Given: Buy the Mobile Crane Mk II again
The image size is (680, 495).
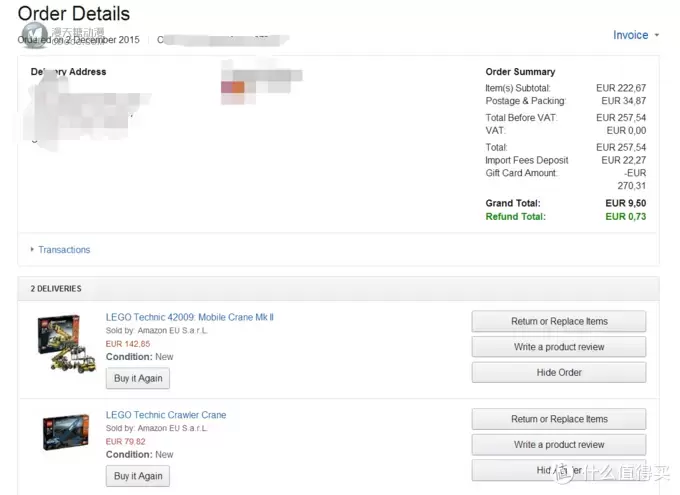Looking at the screenshot, I should click(x=138, y=378).
